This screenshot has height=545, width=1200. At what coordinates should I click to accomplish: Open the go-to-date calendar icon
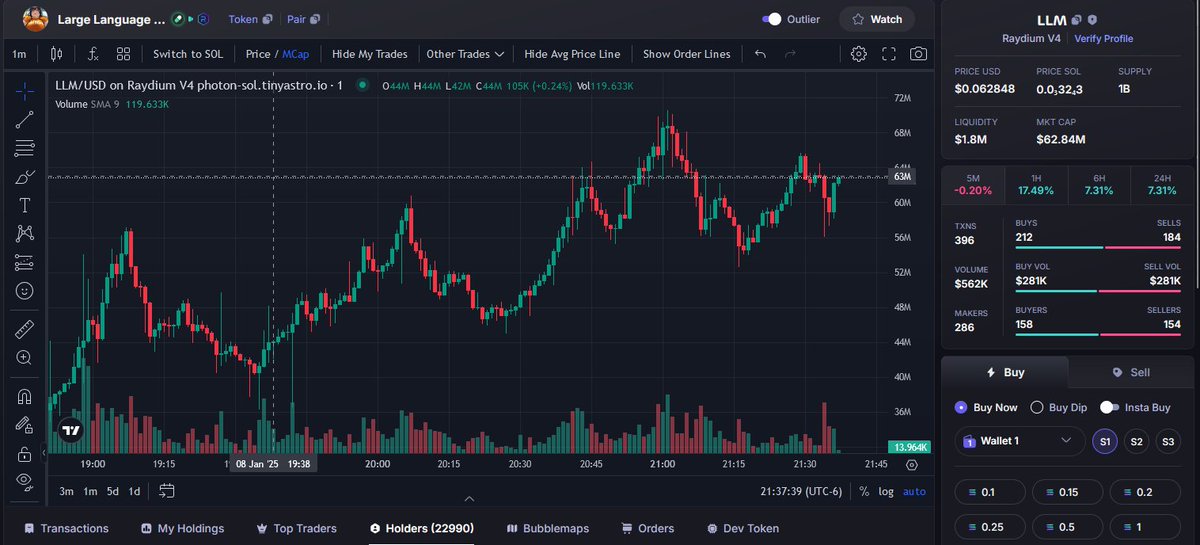tap(167, 491)
